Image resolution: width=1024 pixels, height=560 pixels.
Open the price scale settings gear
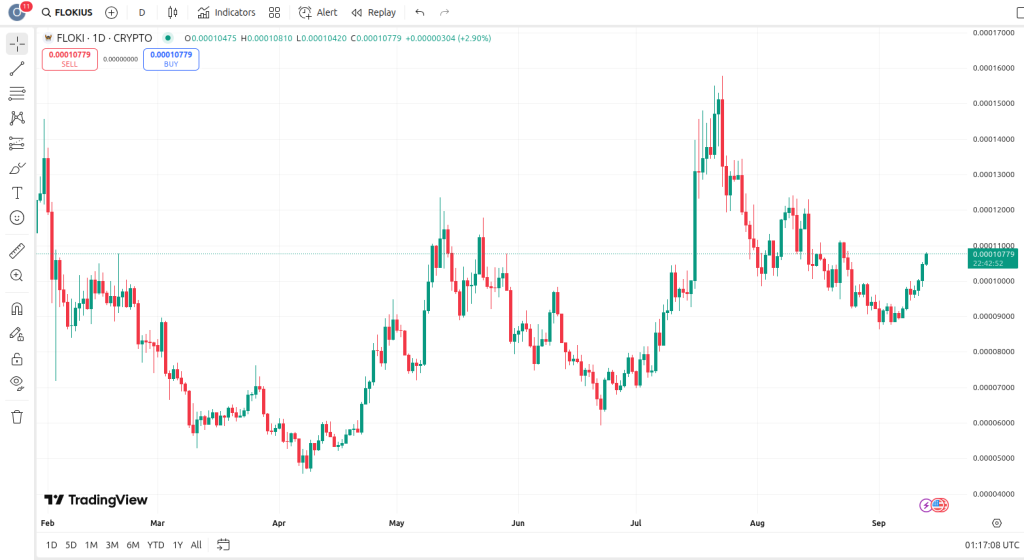(997, 523)
